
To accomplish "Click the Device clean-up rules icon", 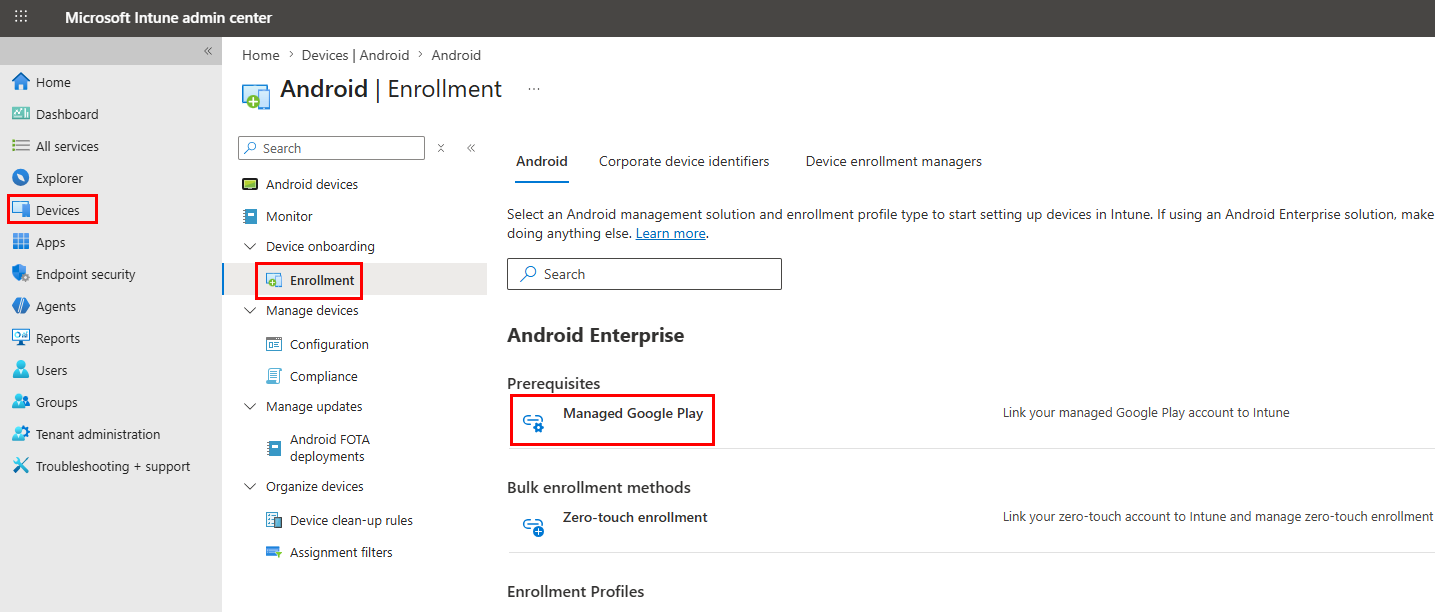I will tap(274, 520).
